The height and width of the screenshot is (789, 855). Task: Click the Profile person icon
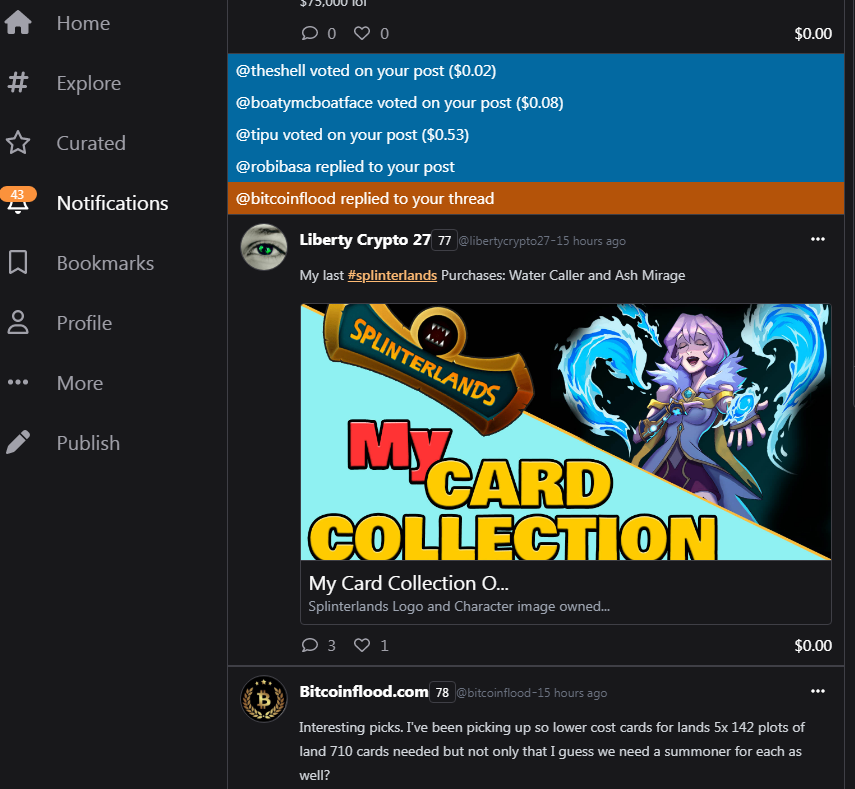pyautogui.click(x=18, y=322)
